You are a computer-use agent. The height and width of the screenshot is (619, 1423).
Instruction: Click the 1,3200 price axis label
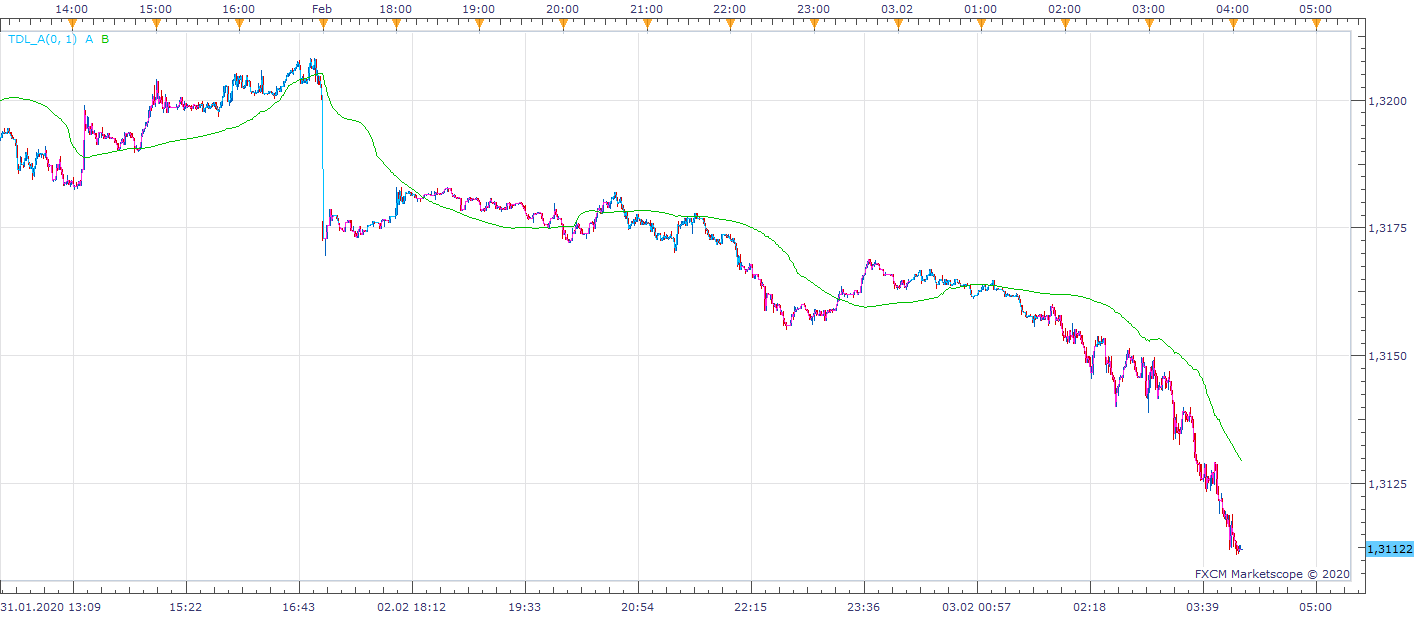[x=1387, y=101]
